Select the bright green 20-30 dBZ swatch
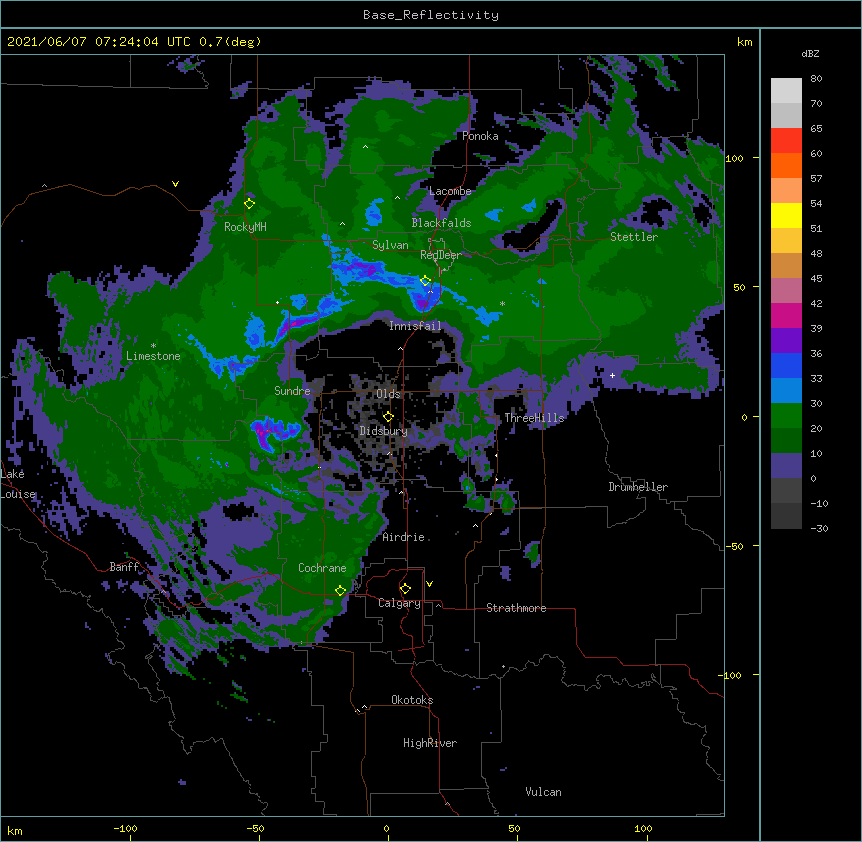Viewport: 862px width, 842px height. (x=786, y=416)
